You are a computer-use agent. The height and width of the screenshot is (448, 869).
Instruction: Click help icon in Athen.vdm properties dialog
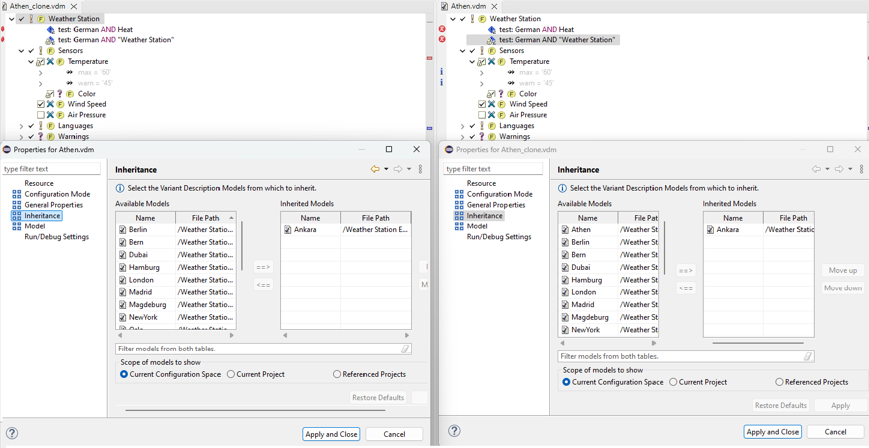point(12,434)
